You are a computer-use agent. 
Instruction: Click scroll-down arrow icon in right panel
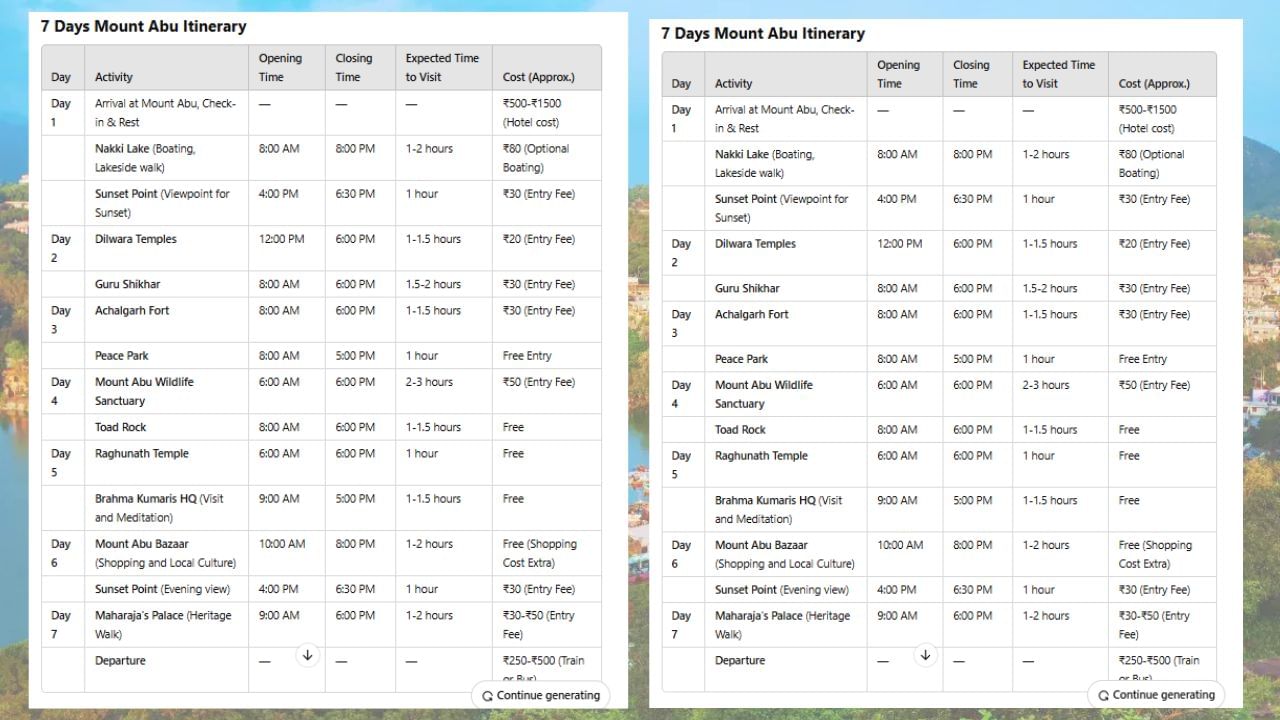925,655
